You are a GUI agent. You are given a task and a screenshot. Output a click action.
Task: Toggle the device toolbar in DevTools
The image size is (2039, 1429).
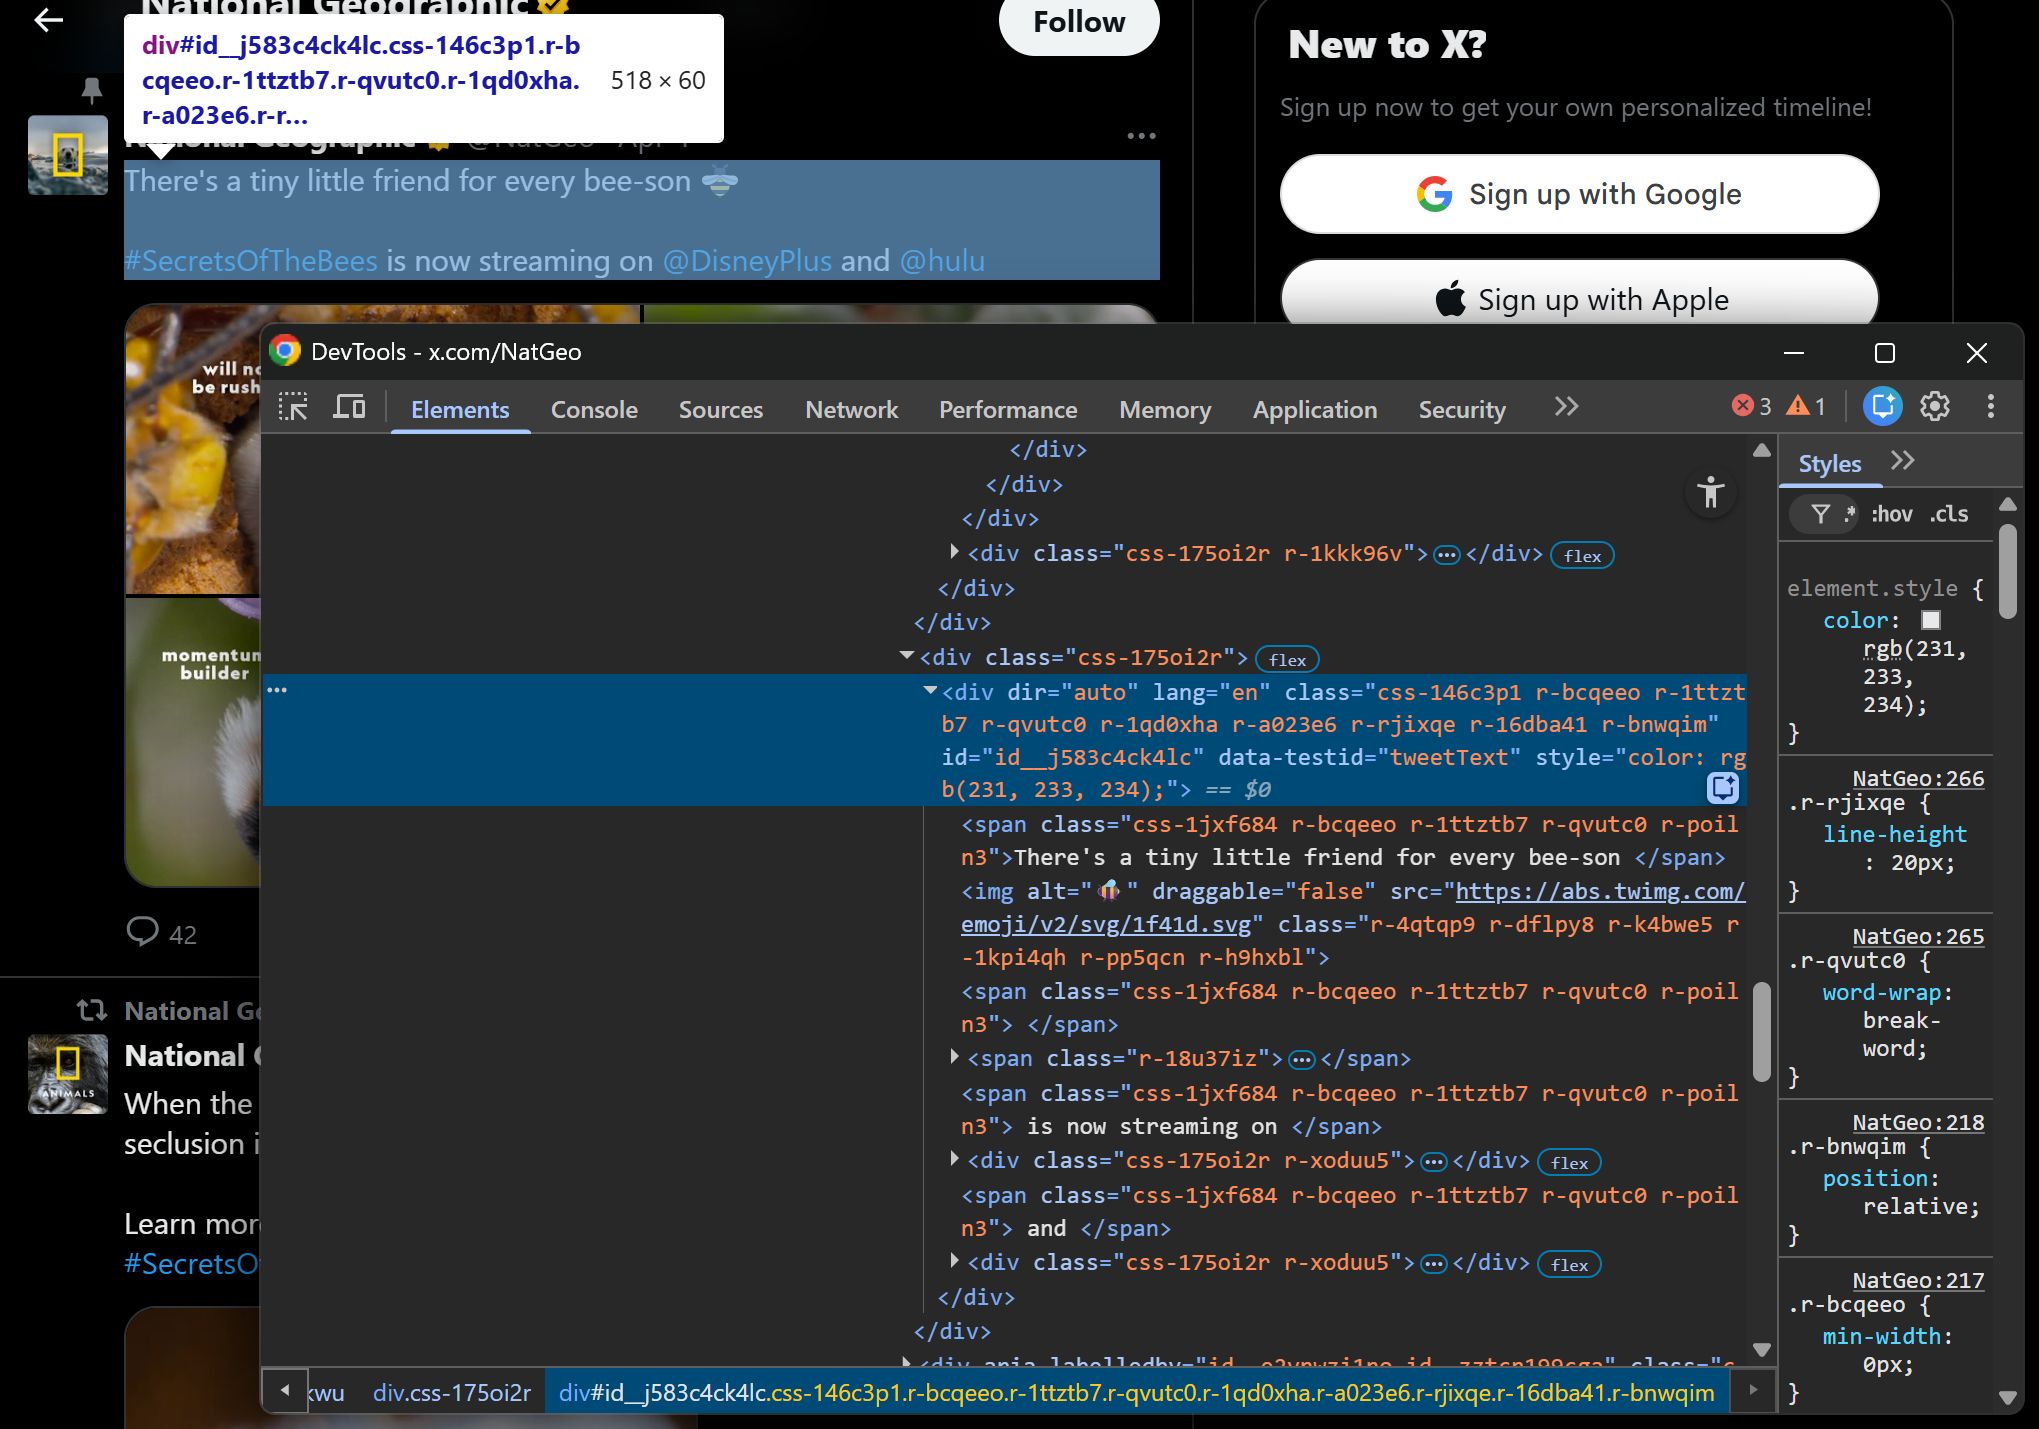pyautogui.click(x=349, y=407)
